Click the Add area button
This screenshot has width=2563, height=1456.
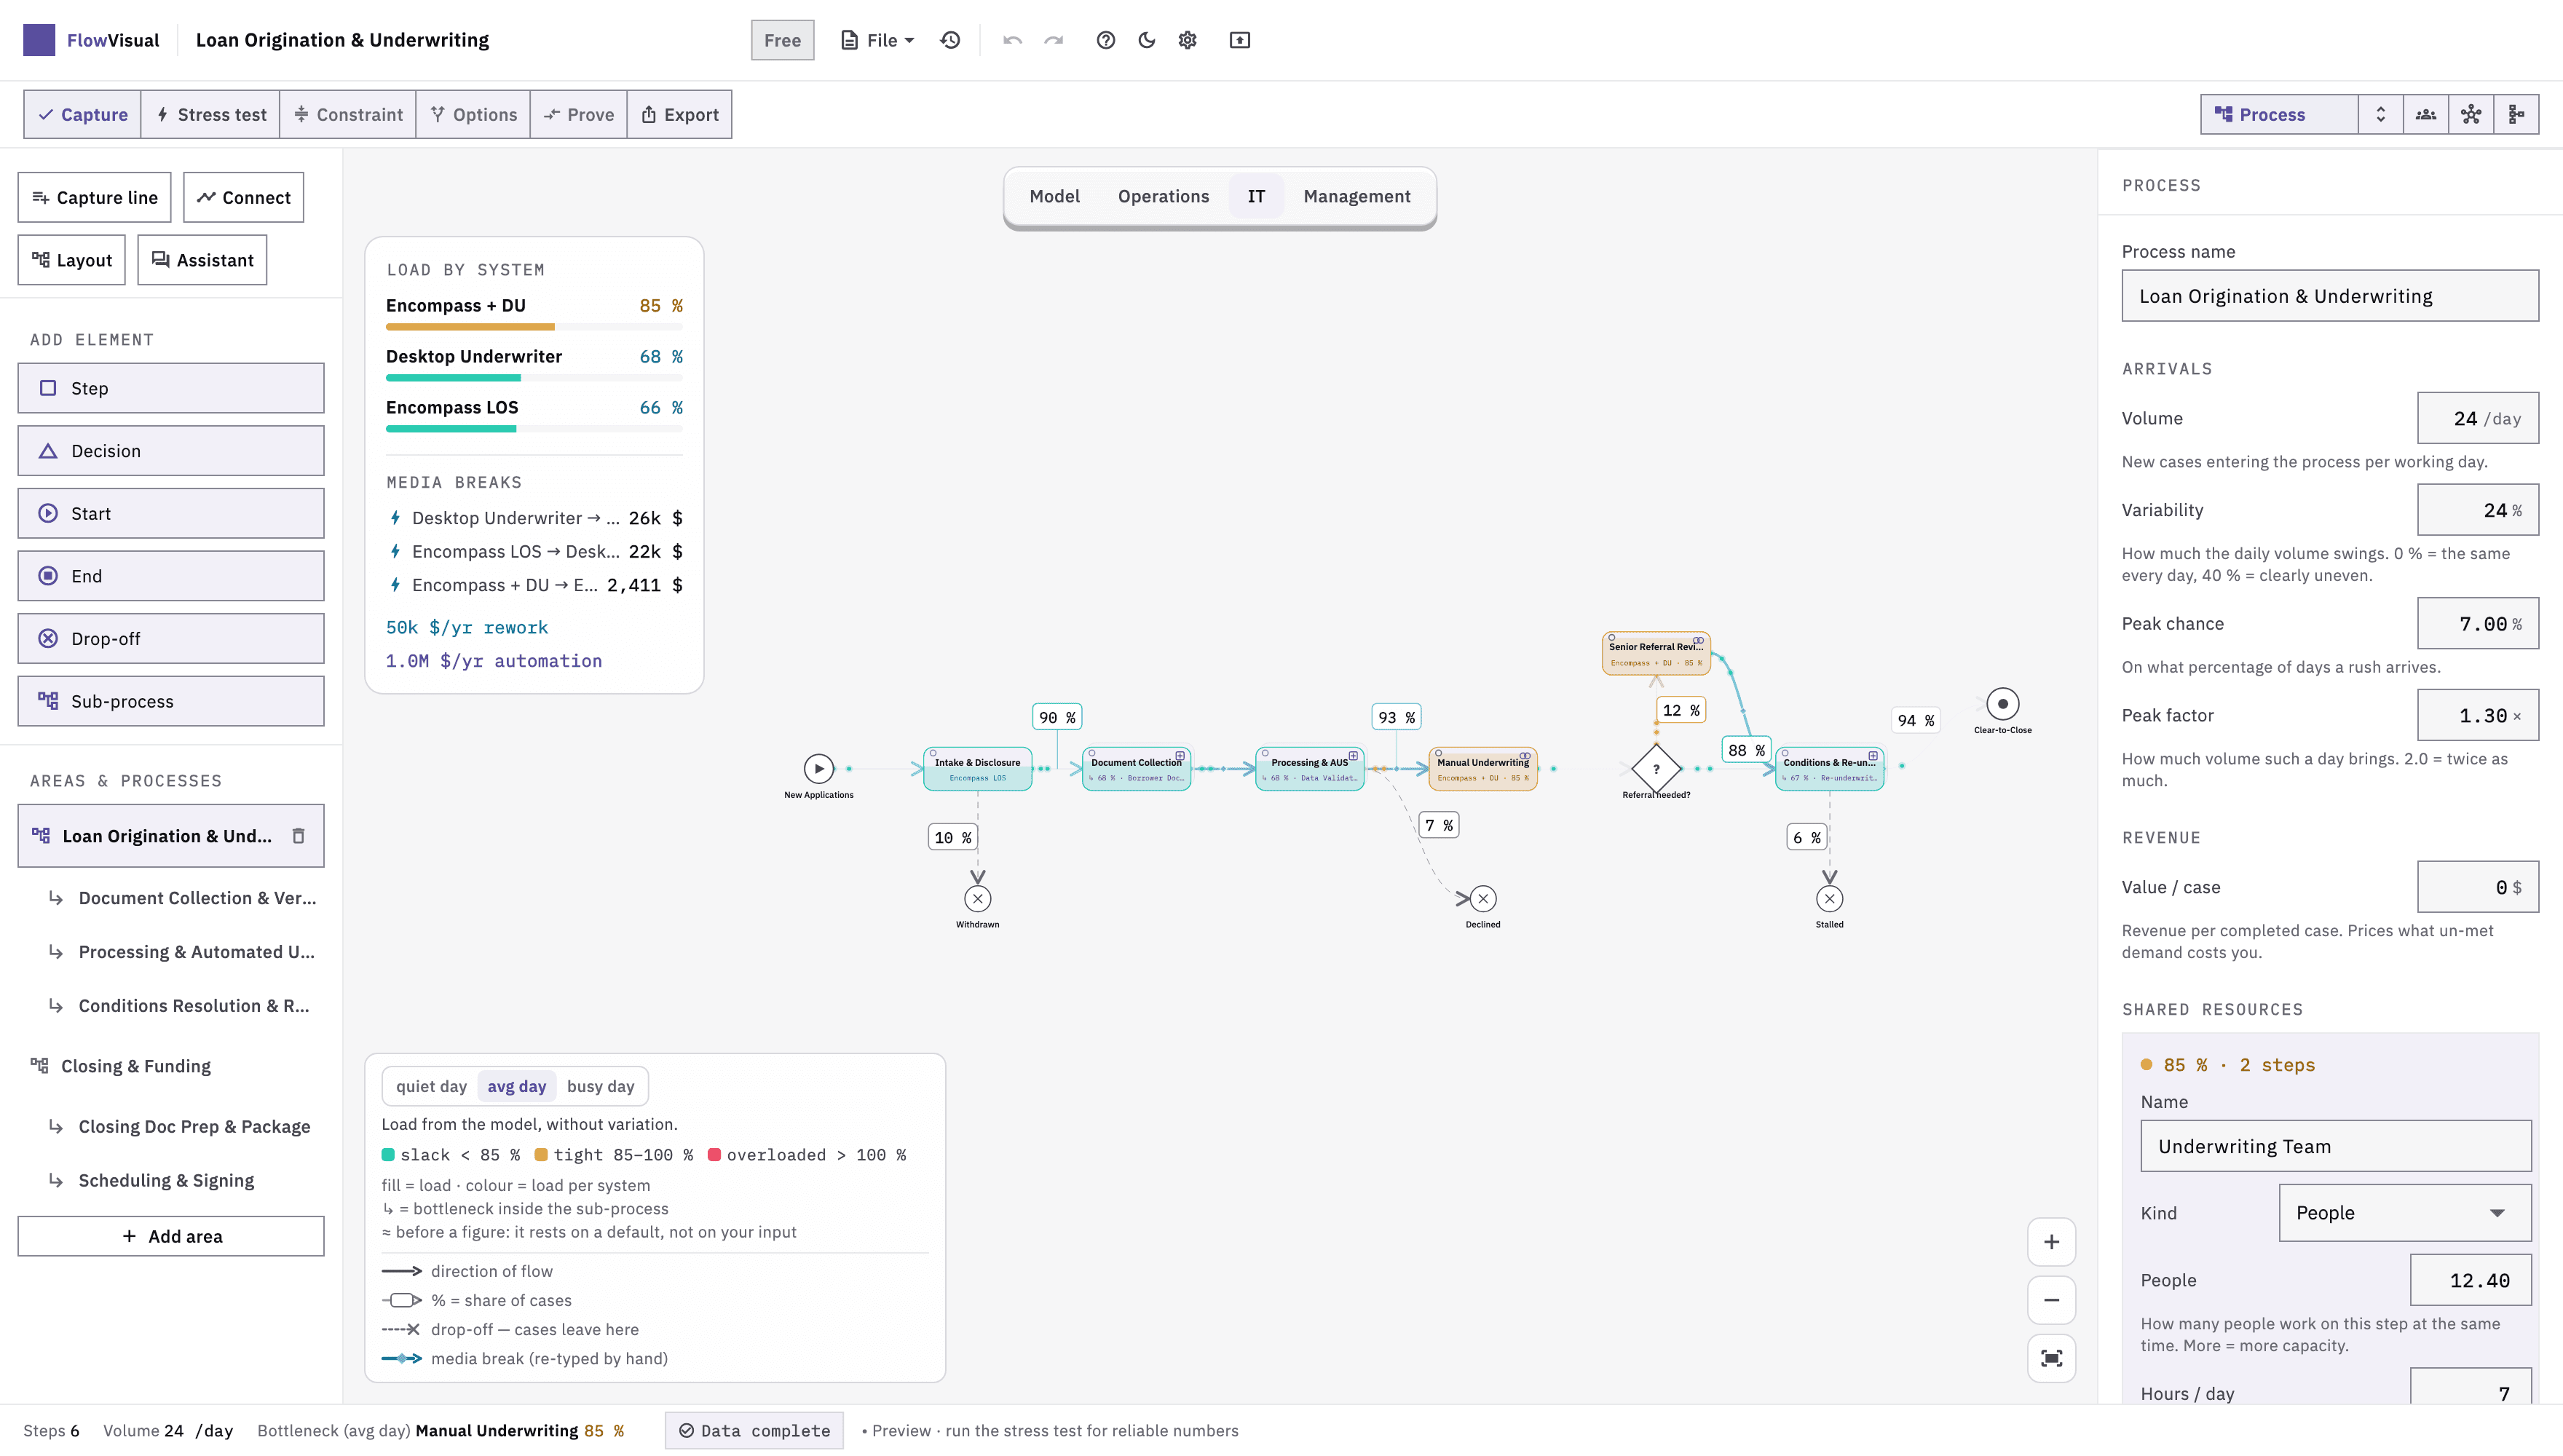pos(171,1236)
